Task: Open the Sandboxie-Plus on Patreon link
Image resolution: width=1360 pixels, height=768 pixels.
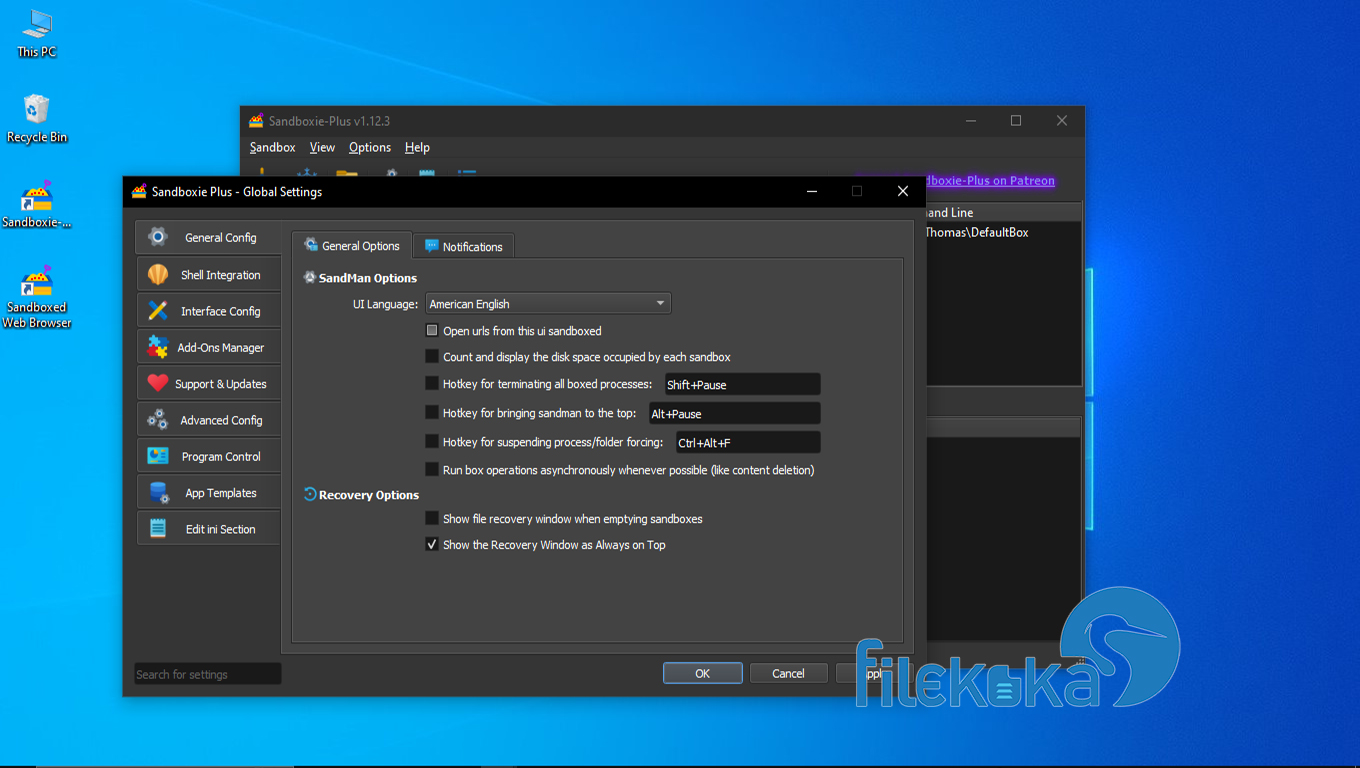Action: point(990,181)
